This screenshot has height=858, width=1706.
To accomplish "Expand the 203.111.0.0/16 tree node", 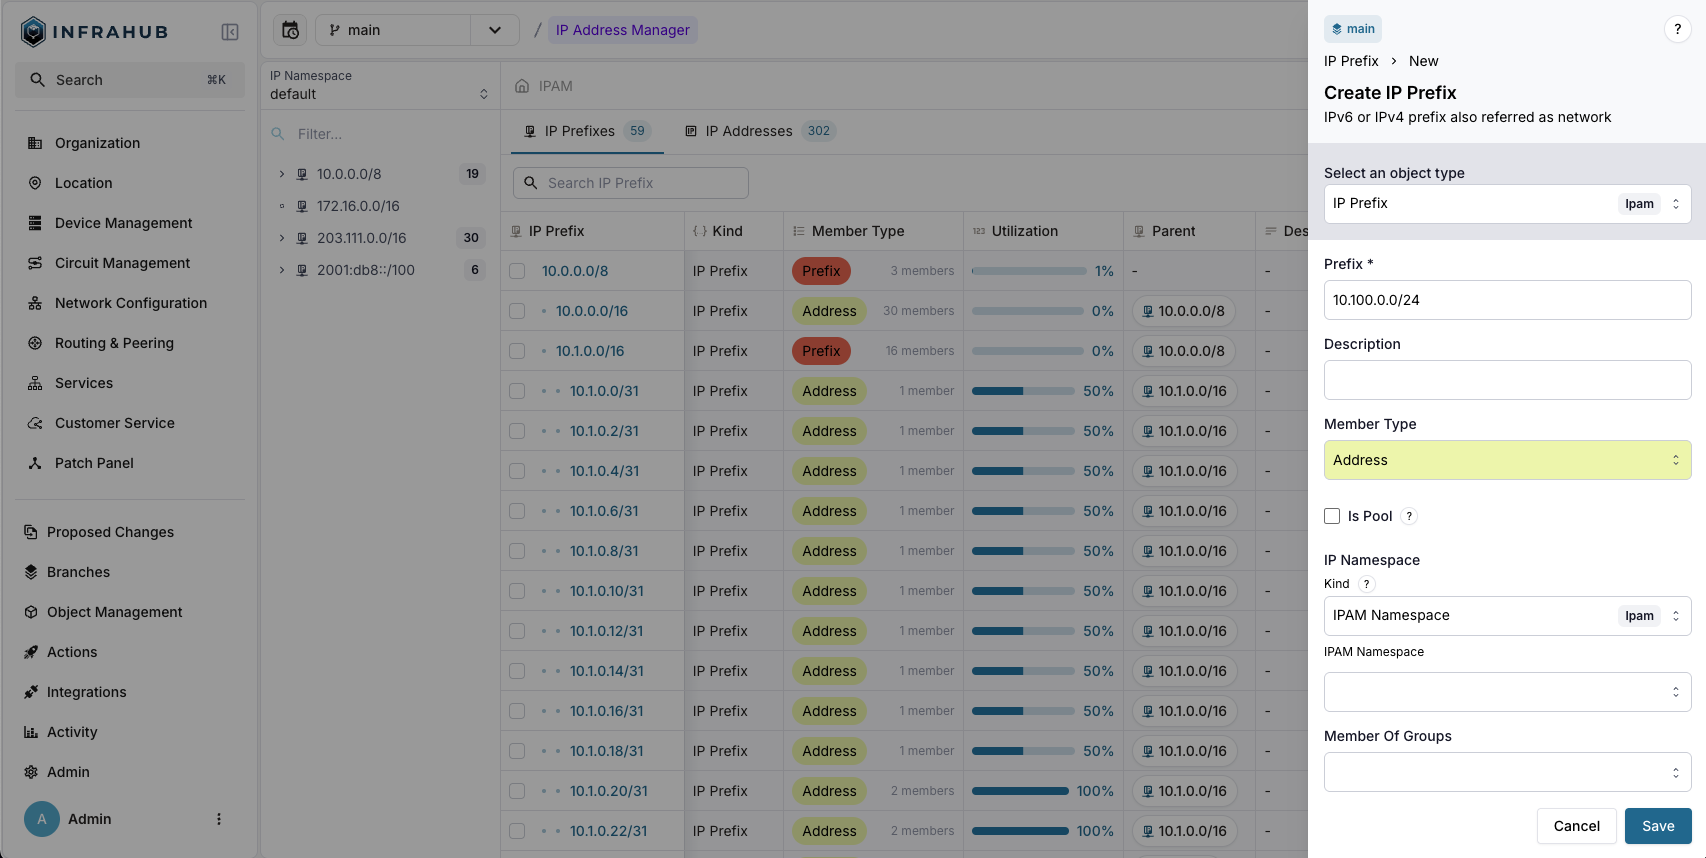I will tap(281, 238).
